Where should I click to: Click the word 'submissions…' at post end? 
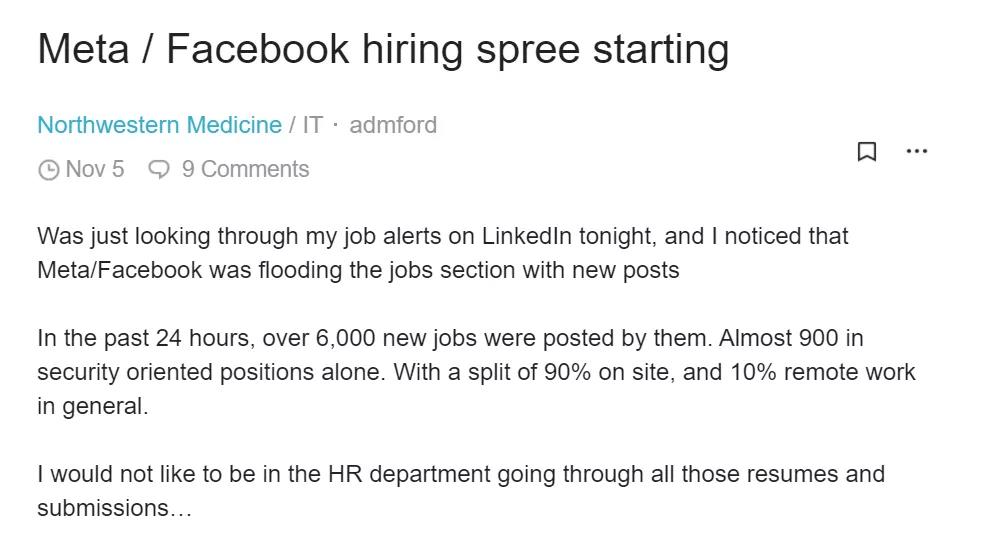114,508
